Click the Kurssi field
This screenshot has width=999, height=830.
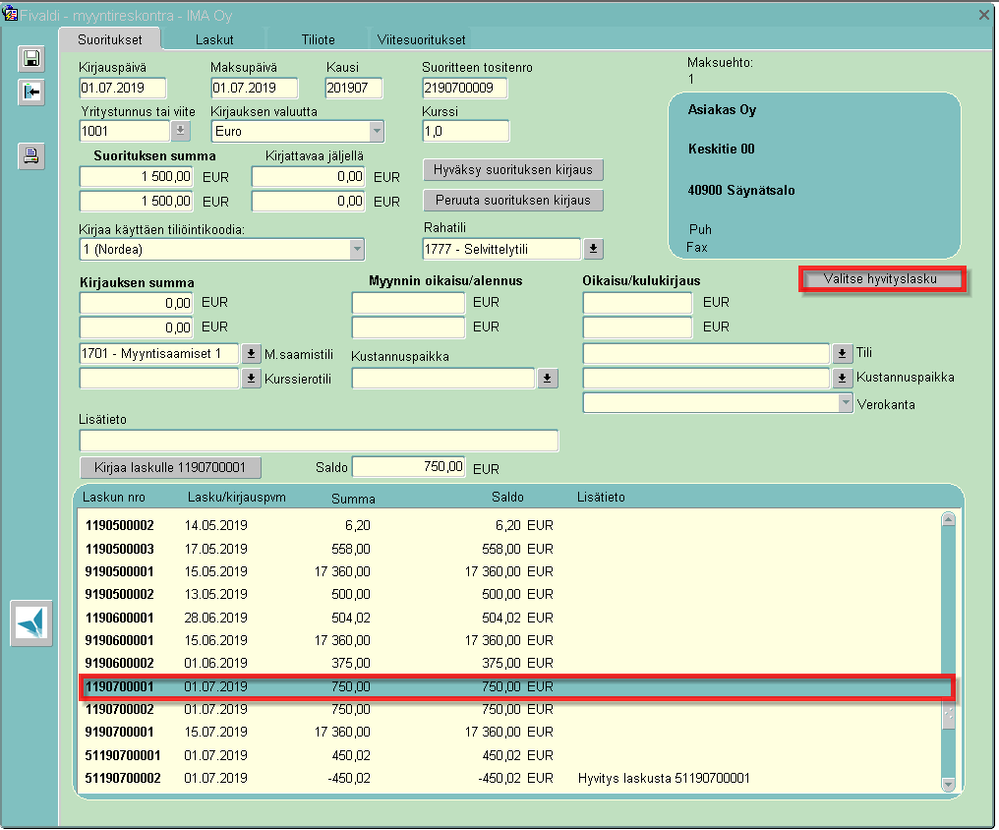[466, 131]
